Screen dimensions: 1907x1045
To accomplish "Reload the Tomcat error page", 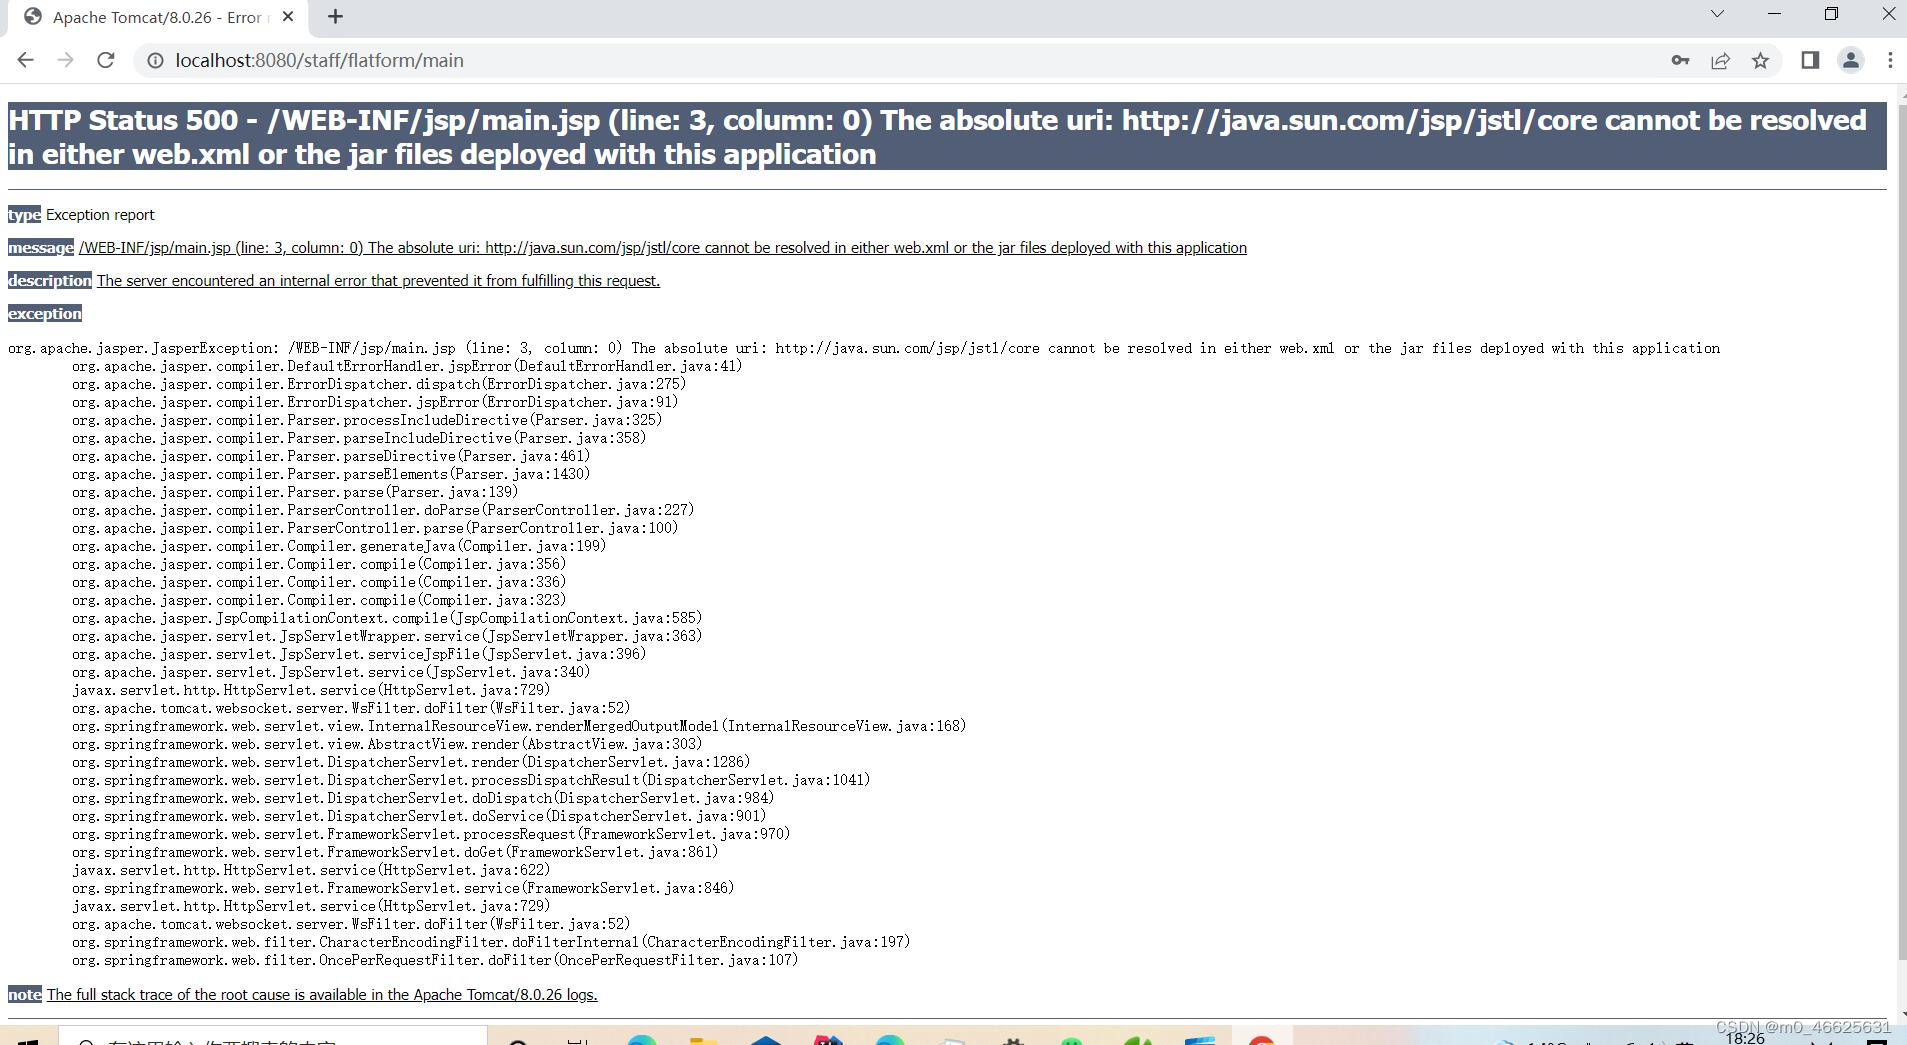I will (x=105, y=60).
